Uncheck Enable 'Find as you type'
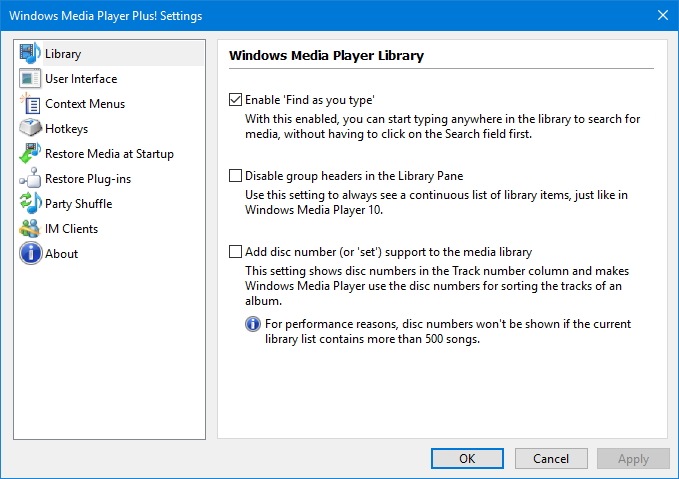Viewport: 679px width, 479px height. coord(235,100)
